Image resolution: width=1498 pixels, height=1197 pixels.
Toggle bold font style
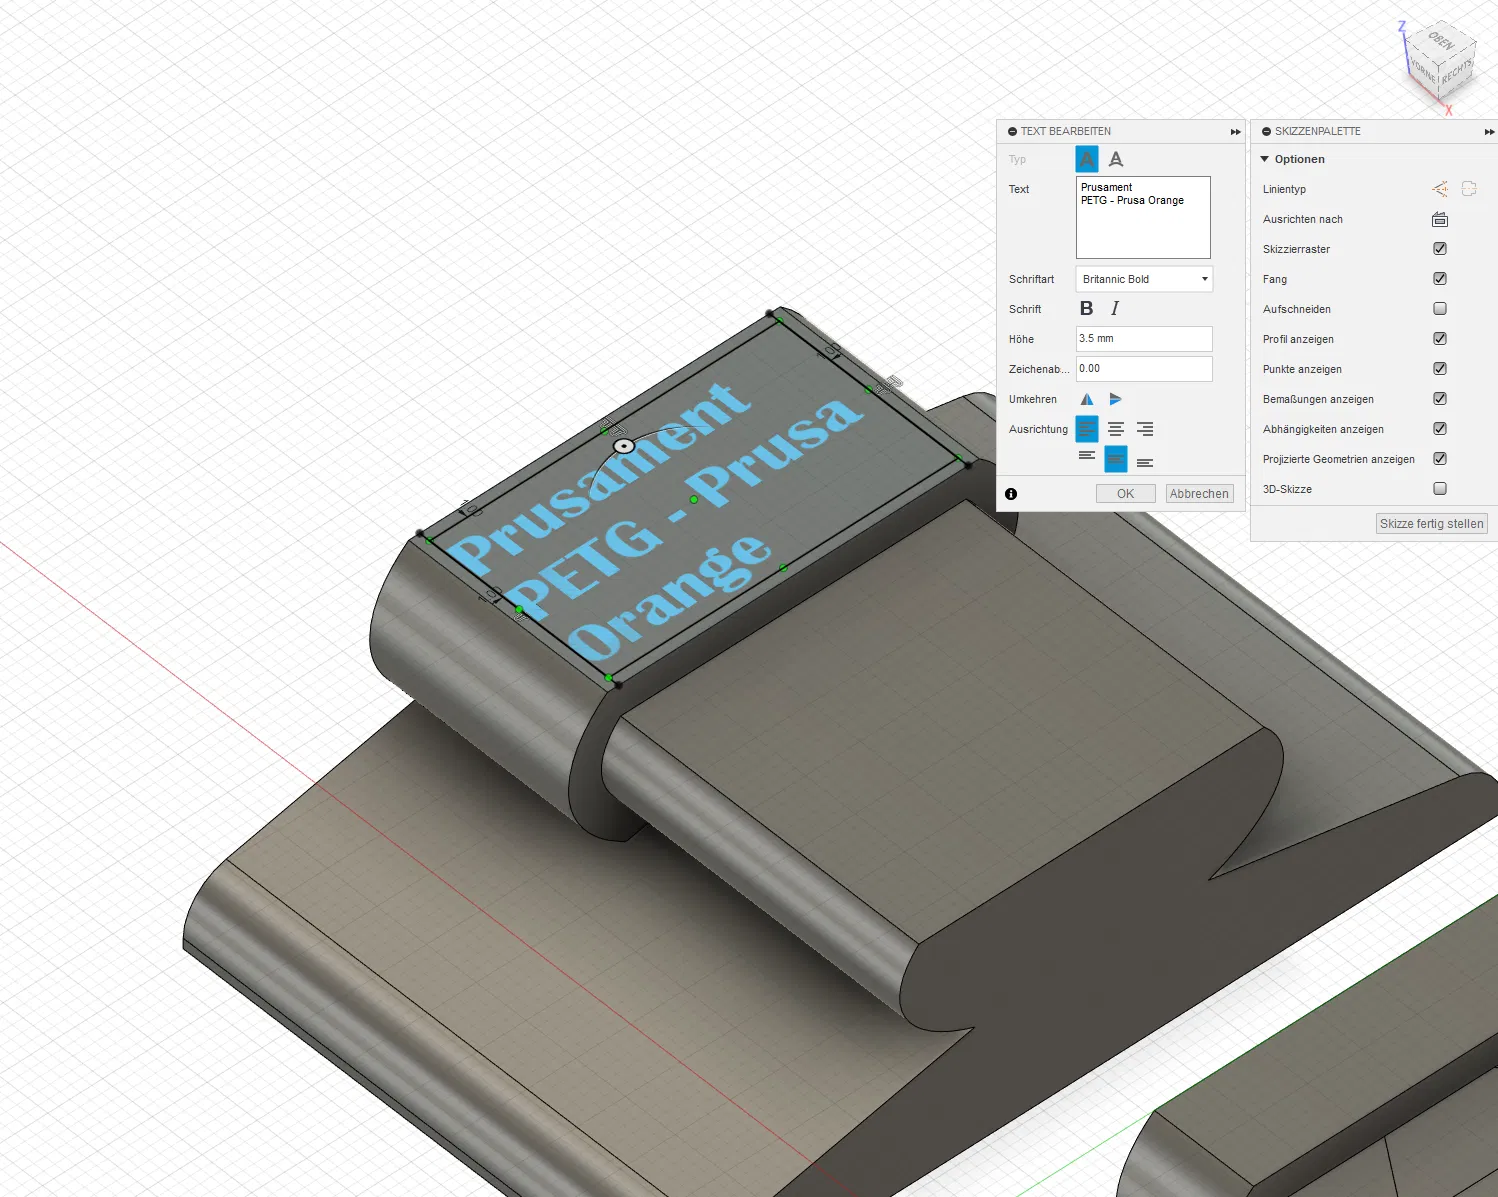(x=1087, y=309)
